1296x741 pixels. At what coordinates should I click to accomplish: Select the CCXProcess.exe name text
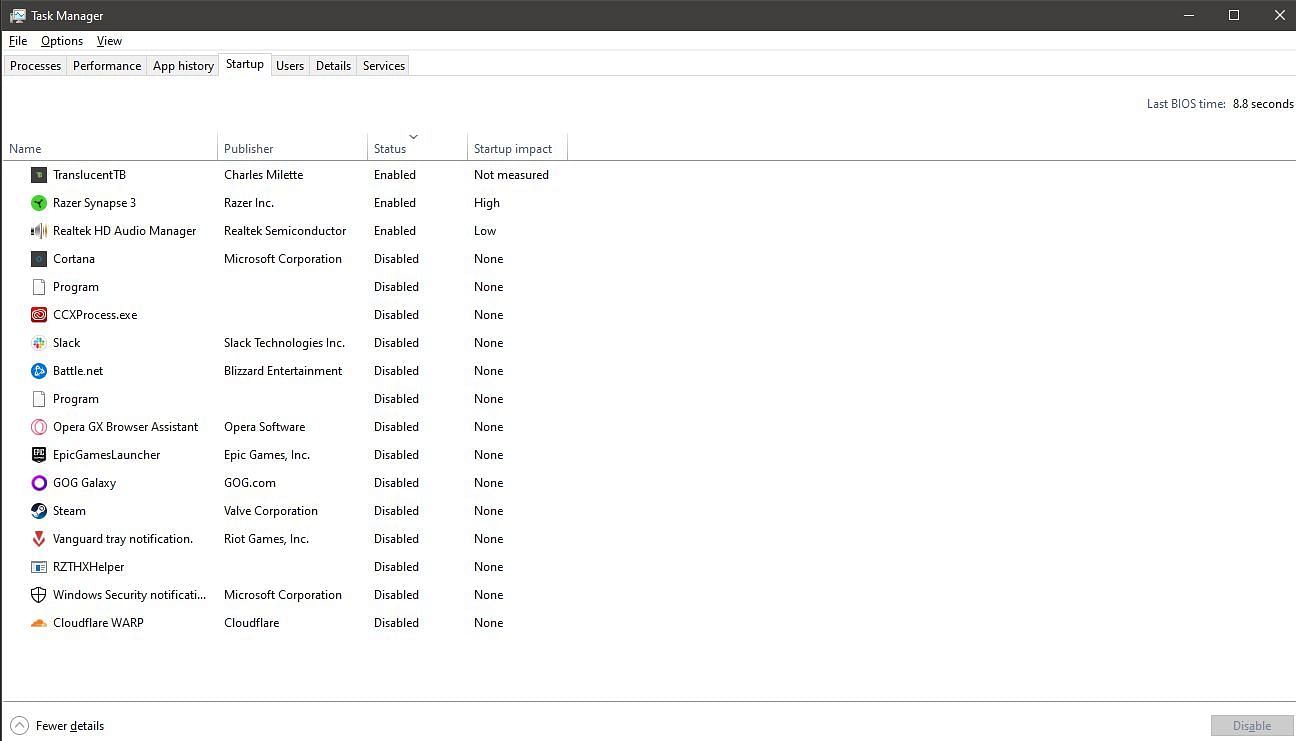click(x=95, y=315)
